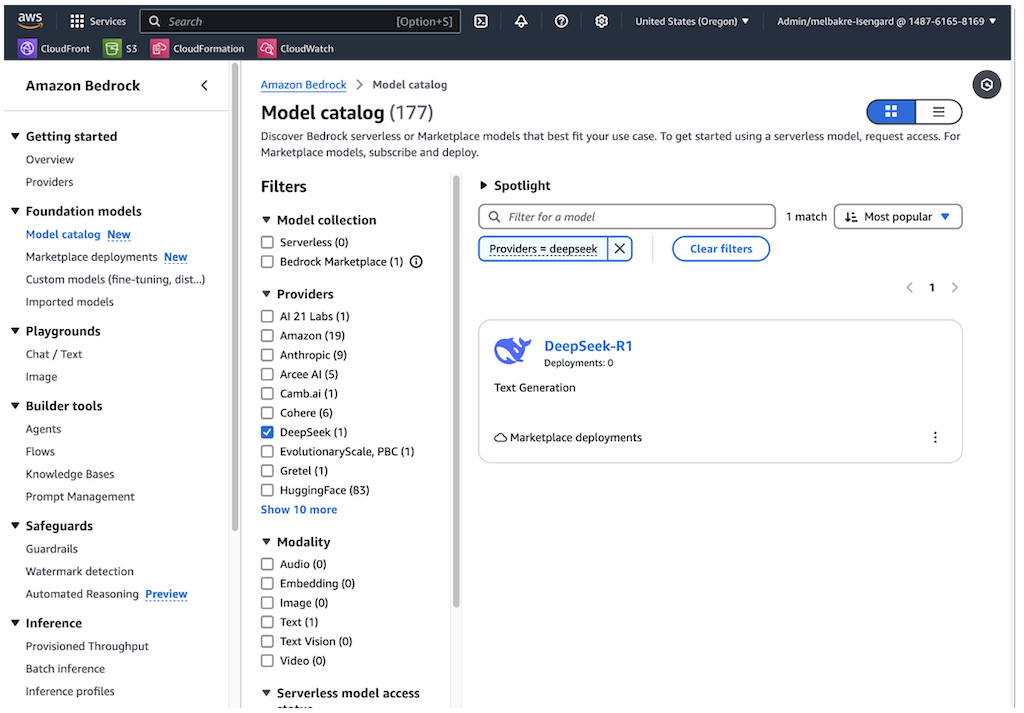
Task: Click the Show 10 more providers link
Action: (x=299, y=510)
